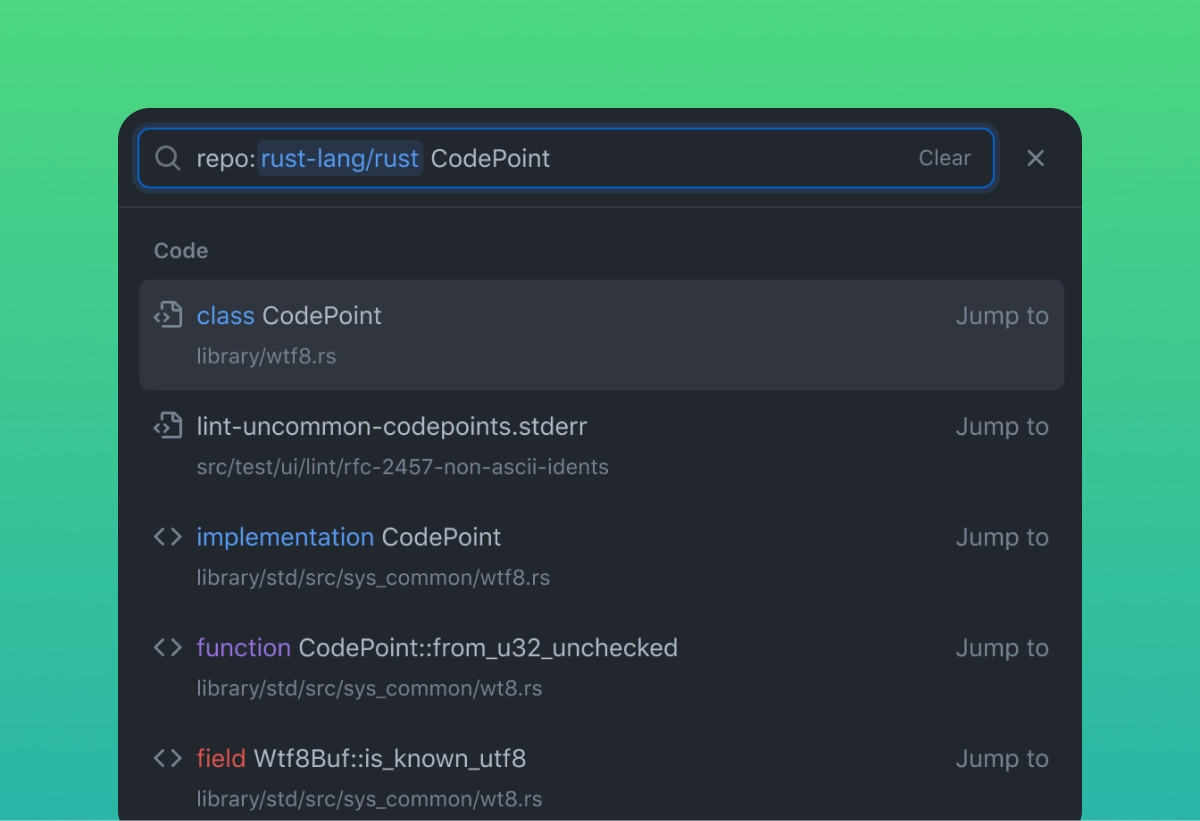Image resolution: width=1200 pixels, height=821 pixels.
Task: Open the function CodePoint::from_u32_unchecked result
Action: 601,667
